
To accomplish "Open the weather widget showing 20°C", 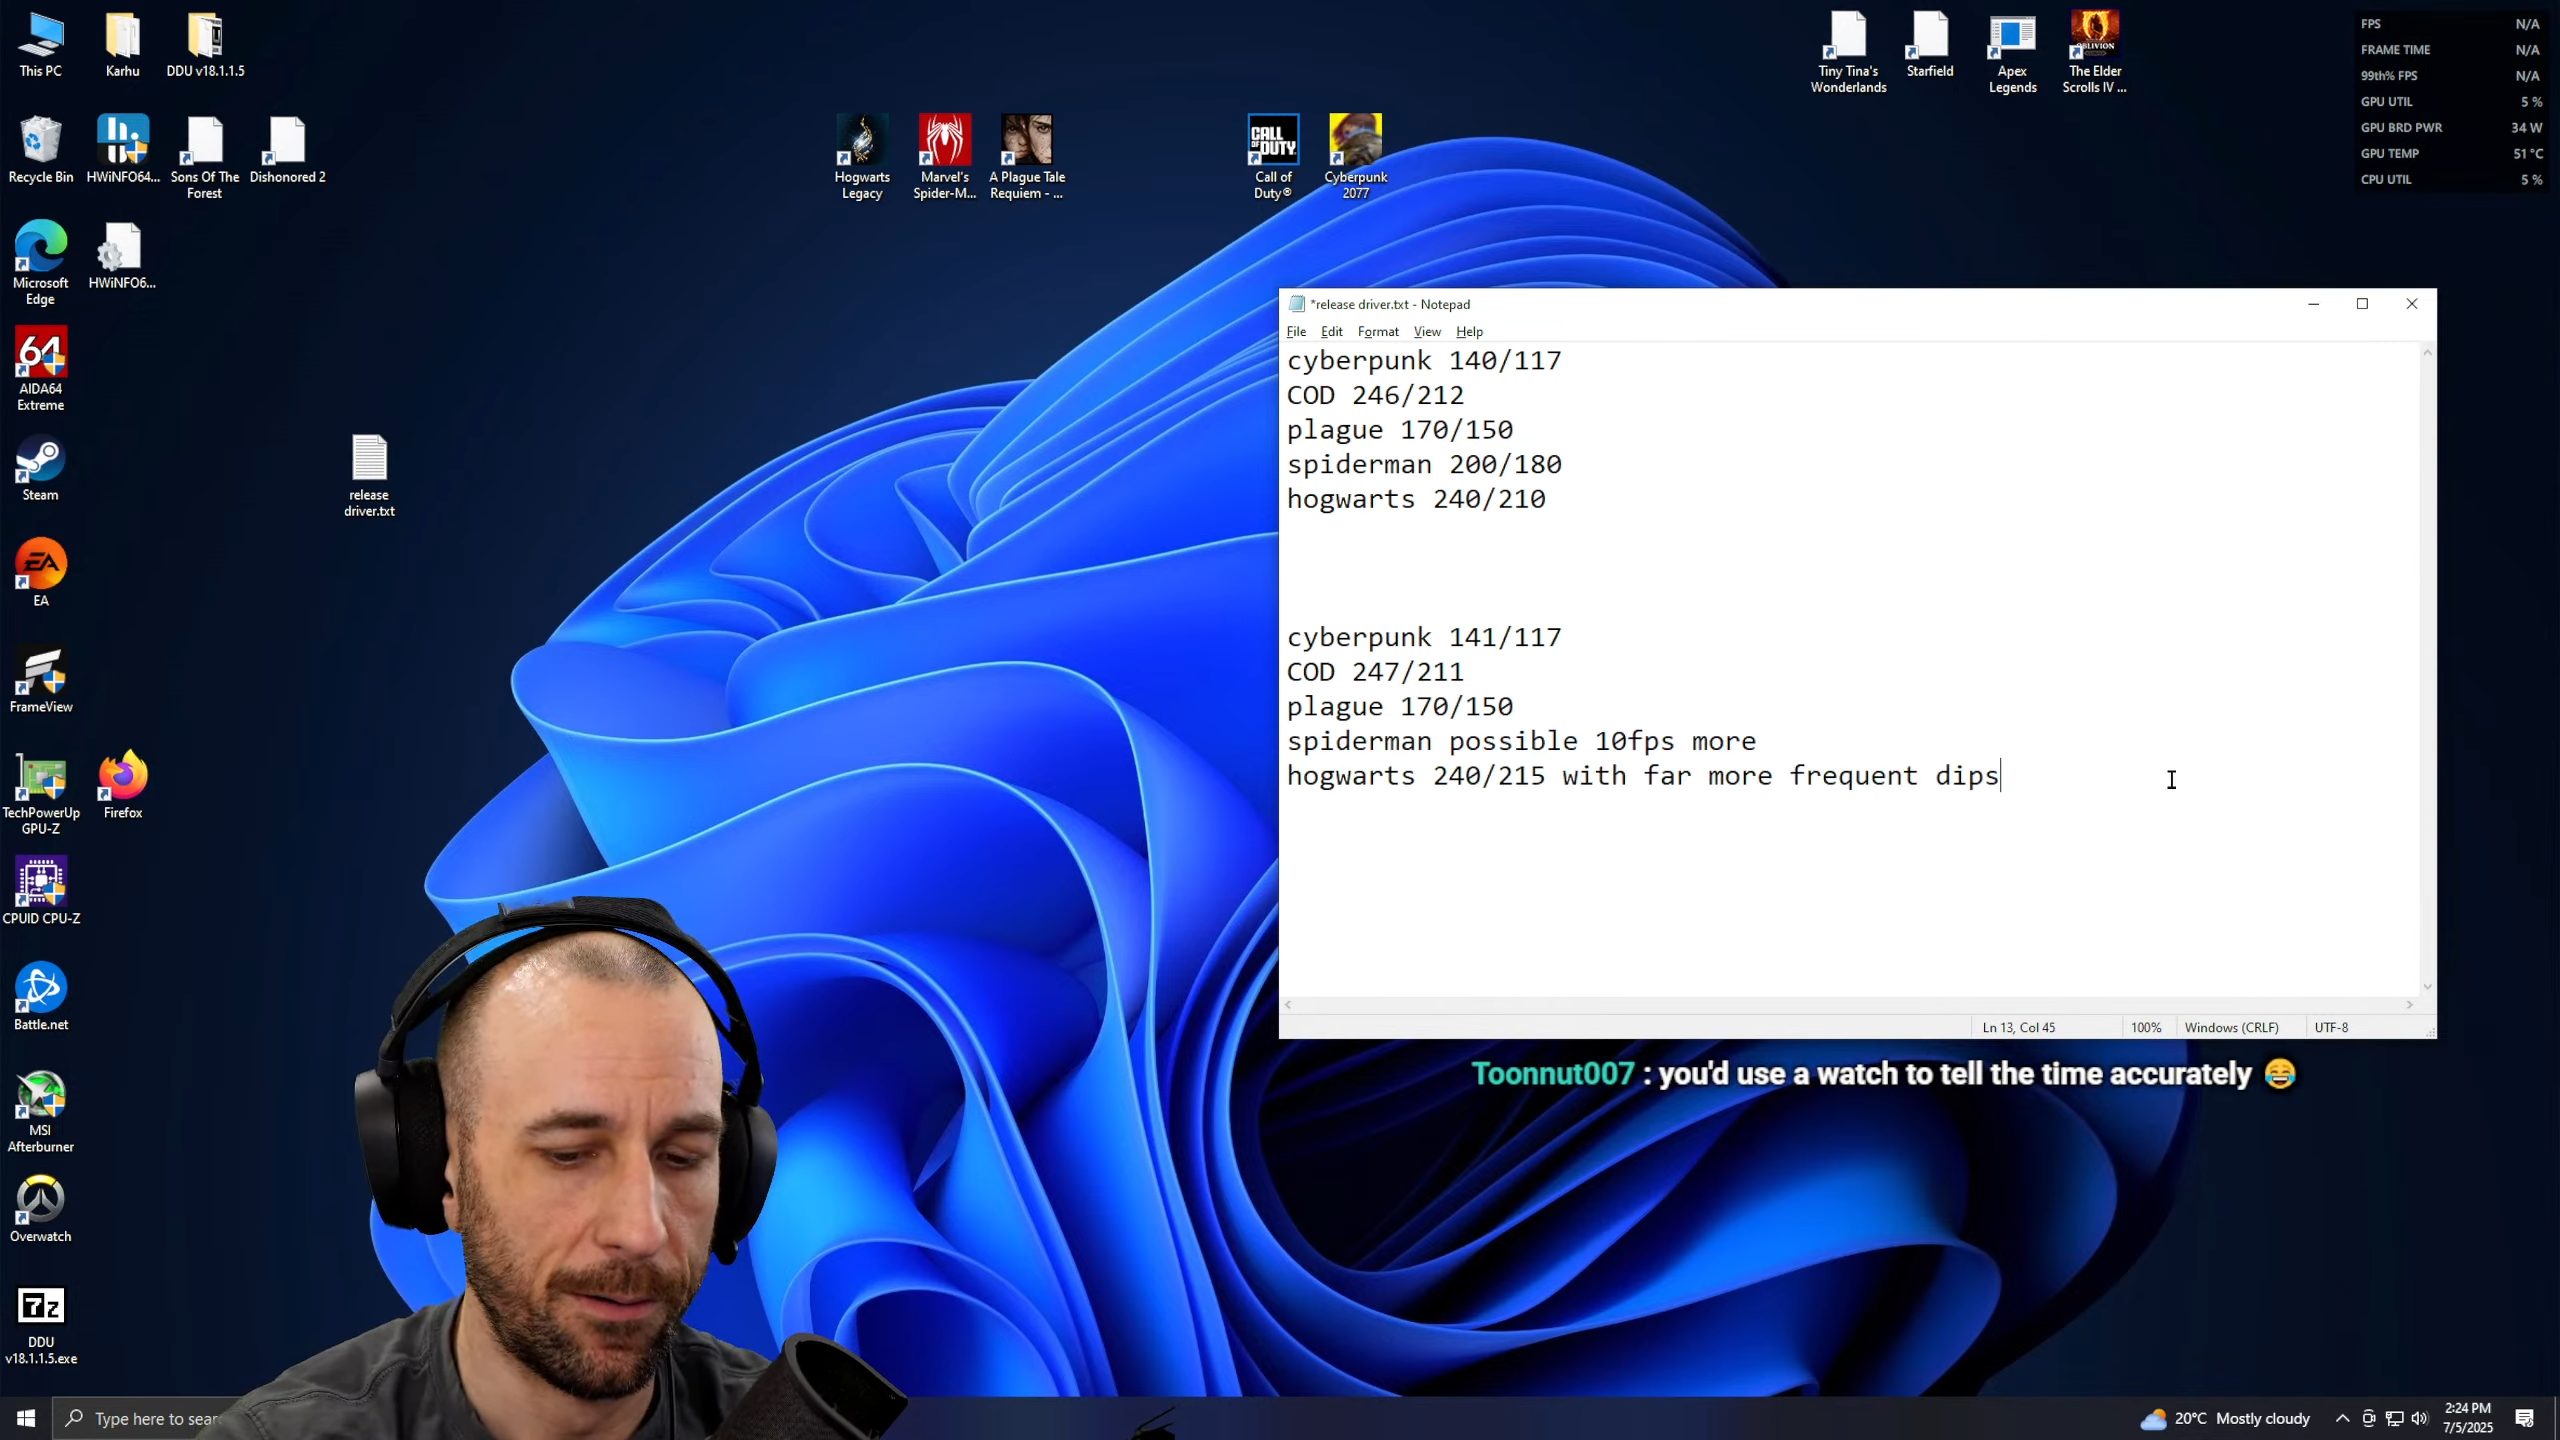I will pyautogui.click(x=2225, y=1418).
